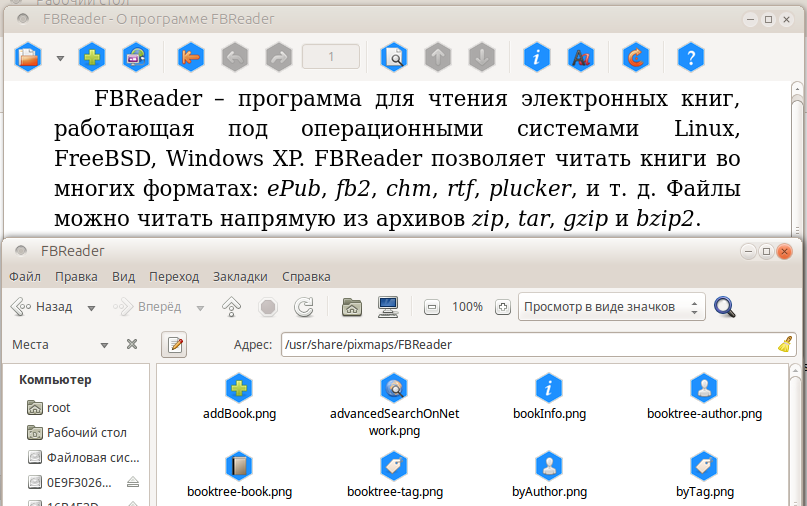Open the network library icon
The width and height of the screenshot is (807, 506).
click(136, 57)
